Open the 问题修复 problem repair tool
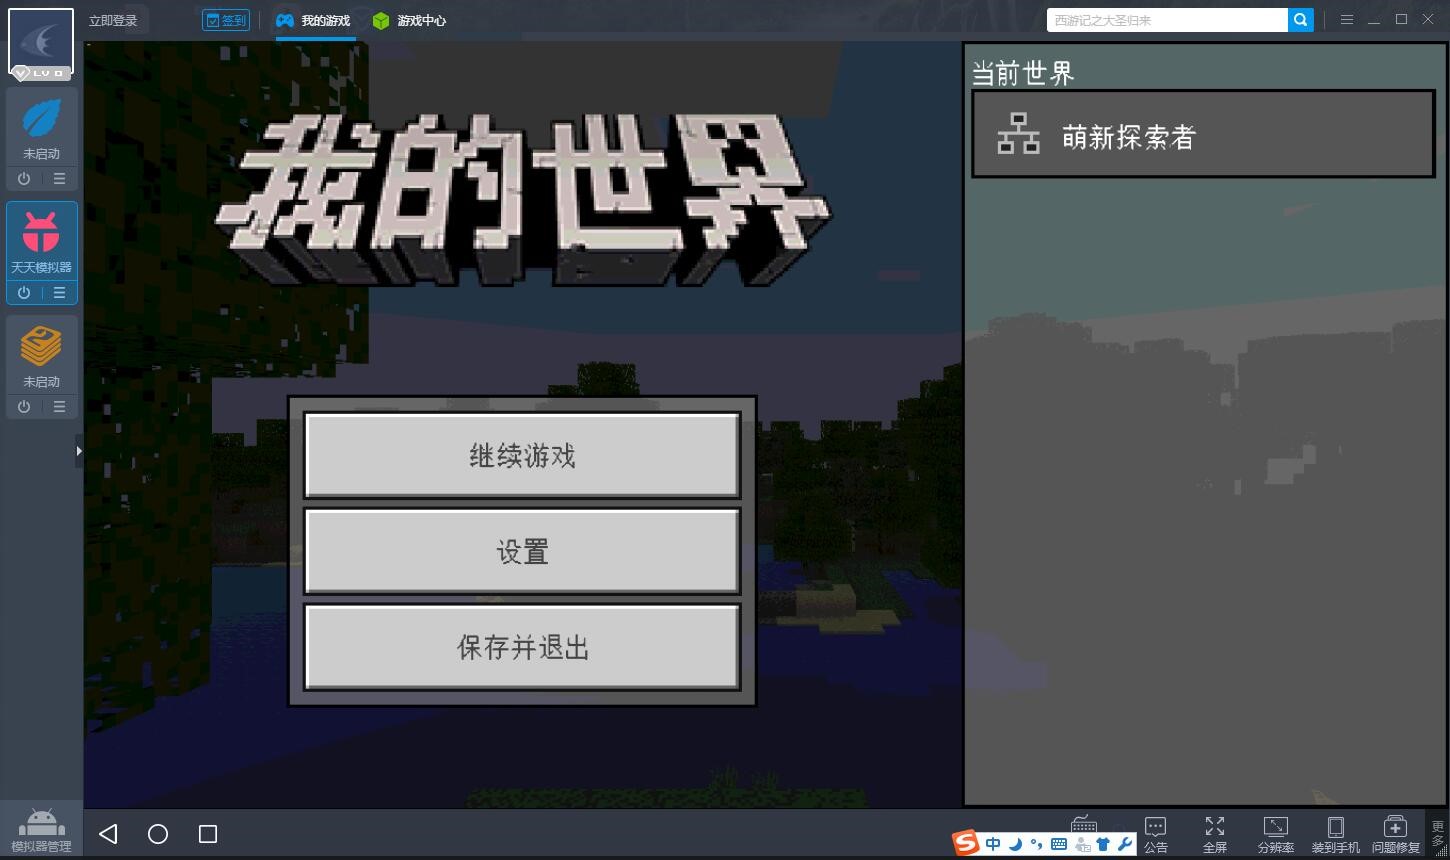The height and width of the screenshot is (860, 1450). [1395, 834]
